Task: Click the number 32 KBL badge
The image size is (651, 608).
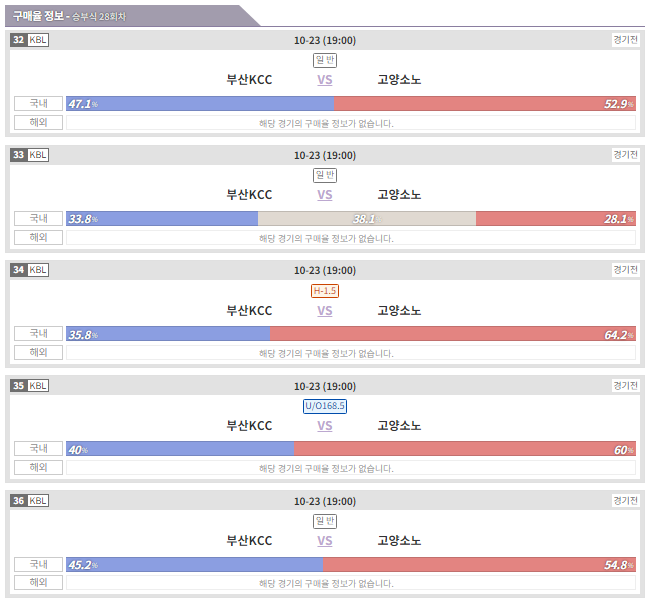Action: tap(29, 40)
